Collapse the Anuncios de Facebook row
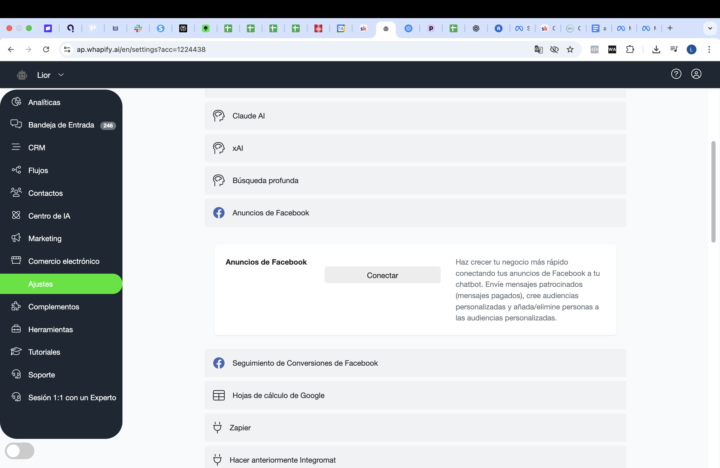720x468 pixels. pos(415,213)
